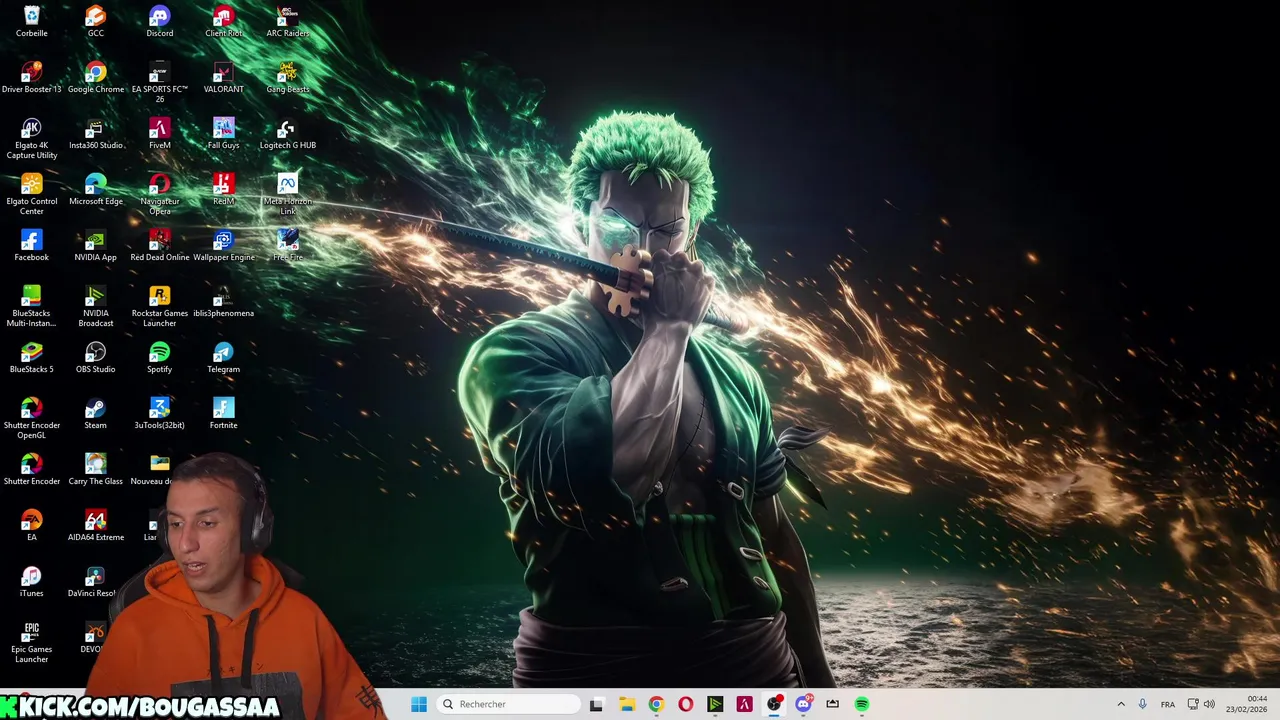Image resolution: width=1280 pixels, height=720 pixels.
Task: Select the Meta Horizon Link icon
Action: [287, 195]
